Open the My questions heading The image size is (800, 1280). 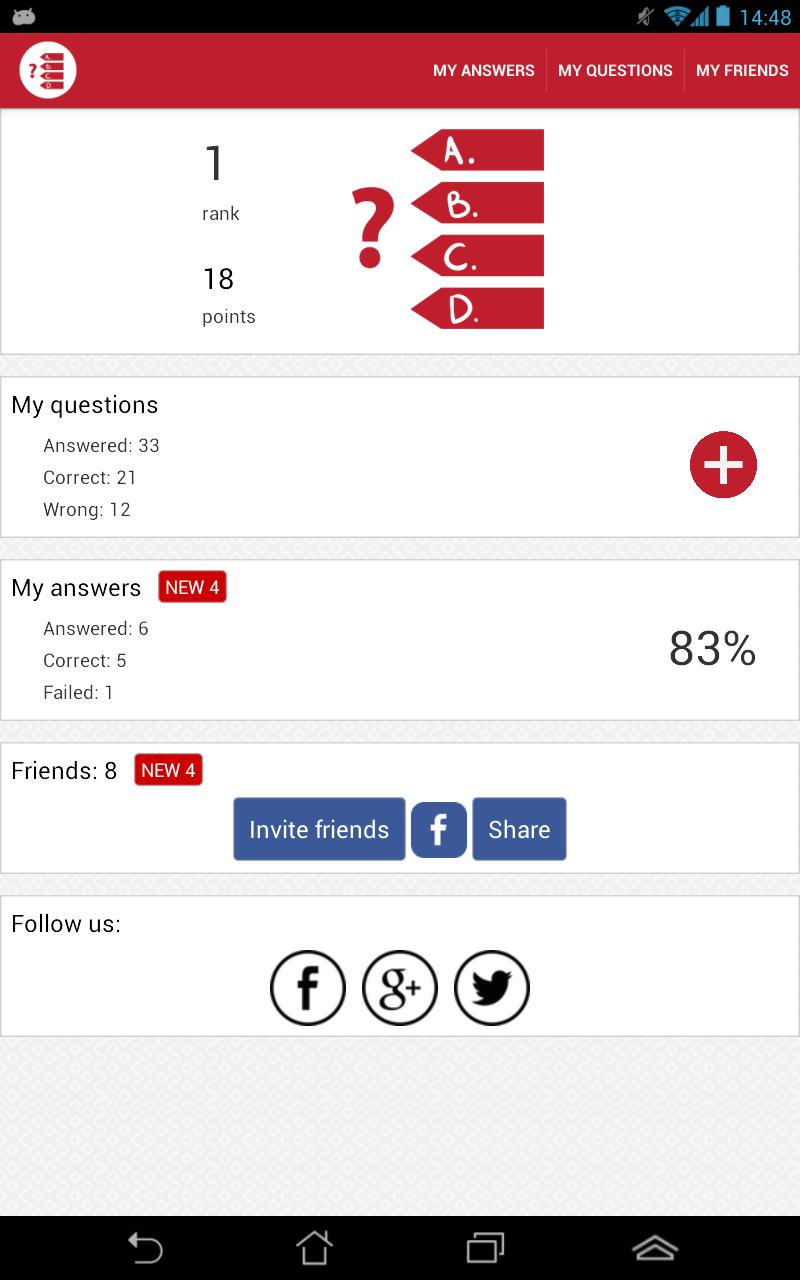click(x=85, y=405)
